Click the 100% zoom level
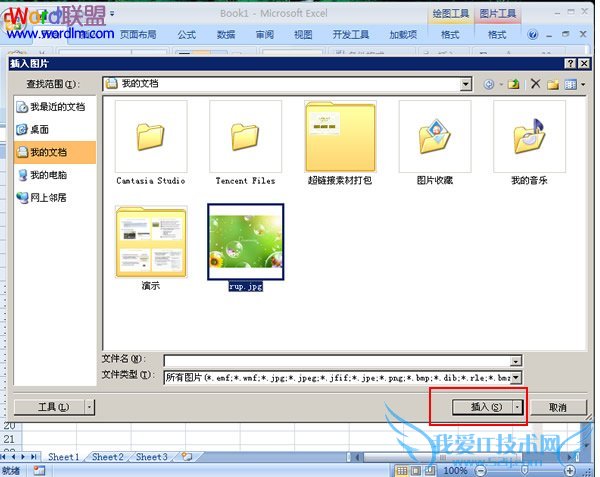Viewport: 600px width, 477px height. pyautogui.click(x=455, y=470)
